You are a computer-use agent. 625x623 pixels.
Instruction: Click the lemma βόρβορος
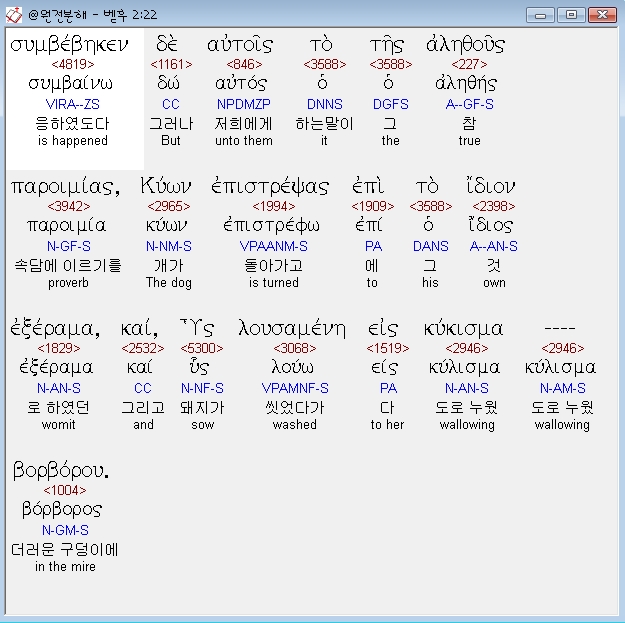[x=62, y=510]
